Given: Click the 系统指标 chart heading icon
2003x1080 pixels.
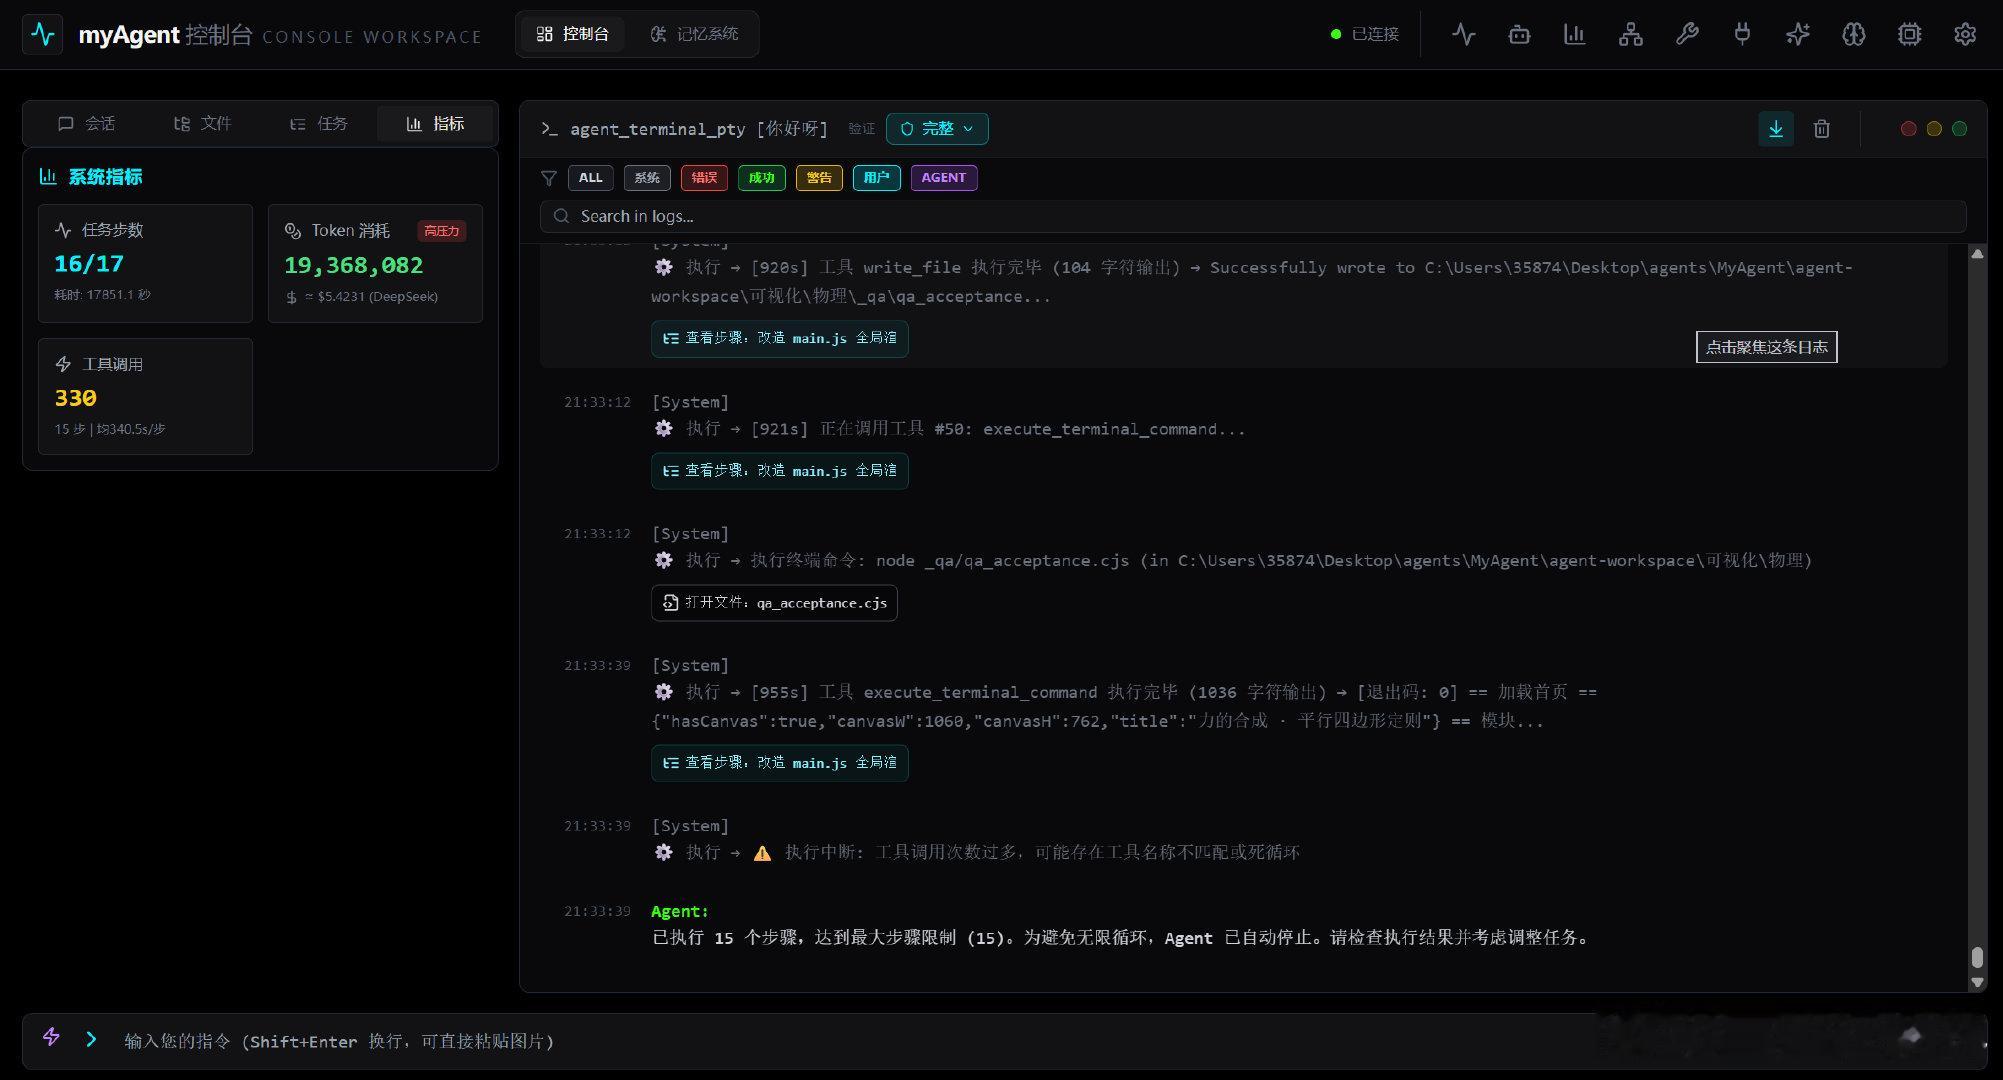Looking at the screenshot, I should 48,176.
